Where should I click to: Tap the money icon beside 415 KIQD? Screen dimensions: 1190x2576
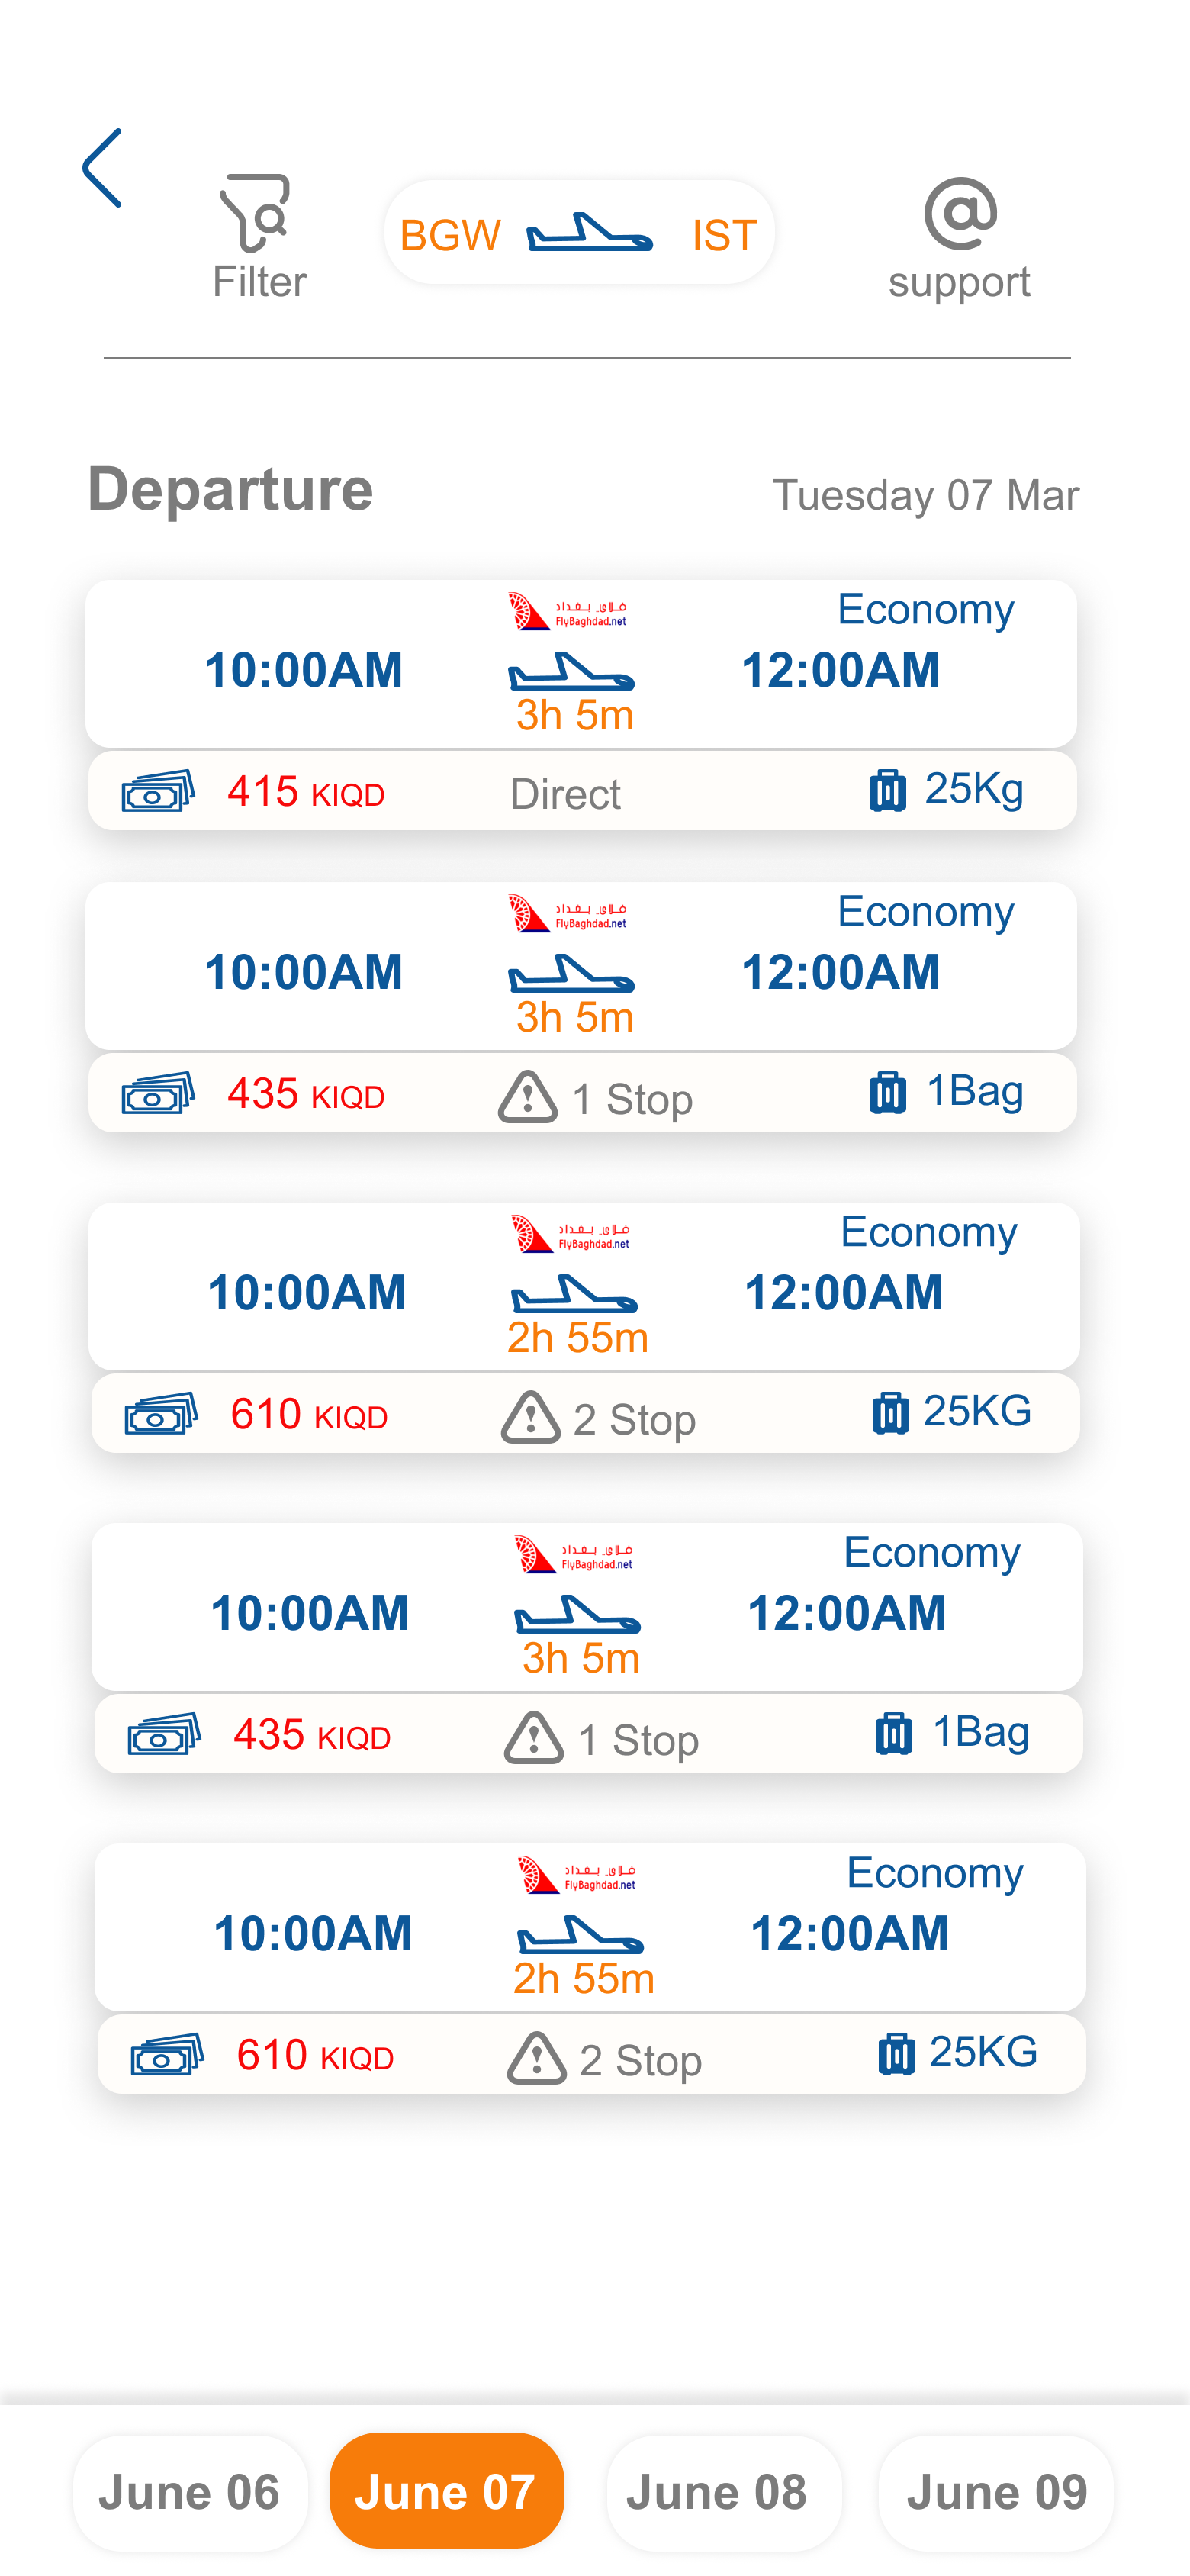[x=158, y=792]
